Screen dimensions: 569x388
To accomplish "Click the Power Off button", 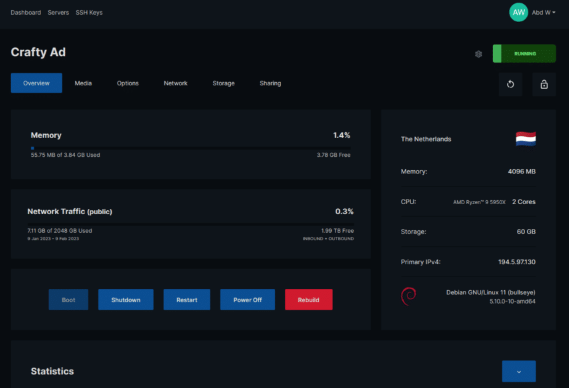I will 247,300.
